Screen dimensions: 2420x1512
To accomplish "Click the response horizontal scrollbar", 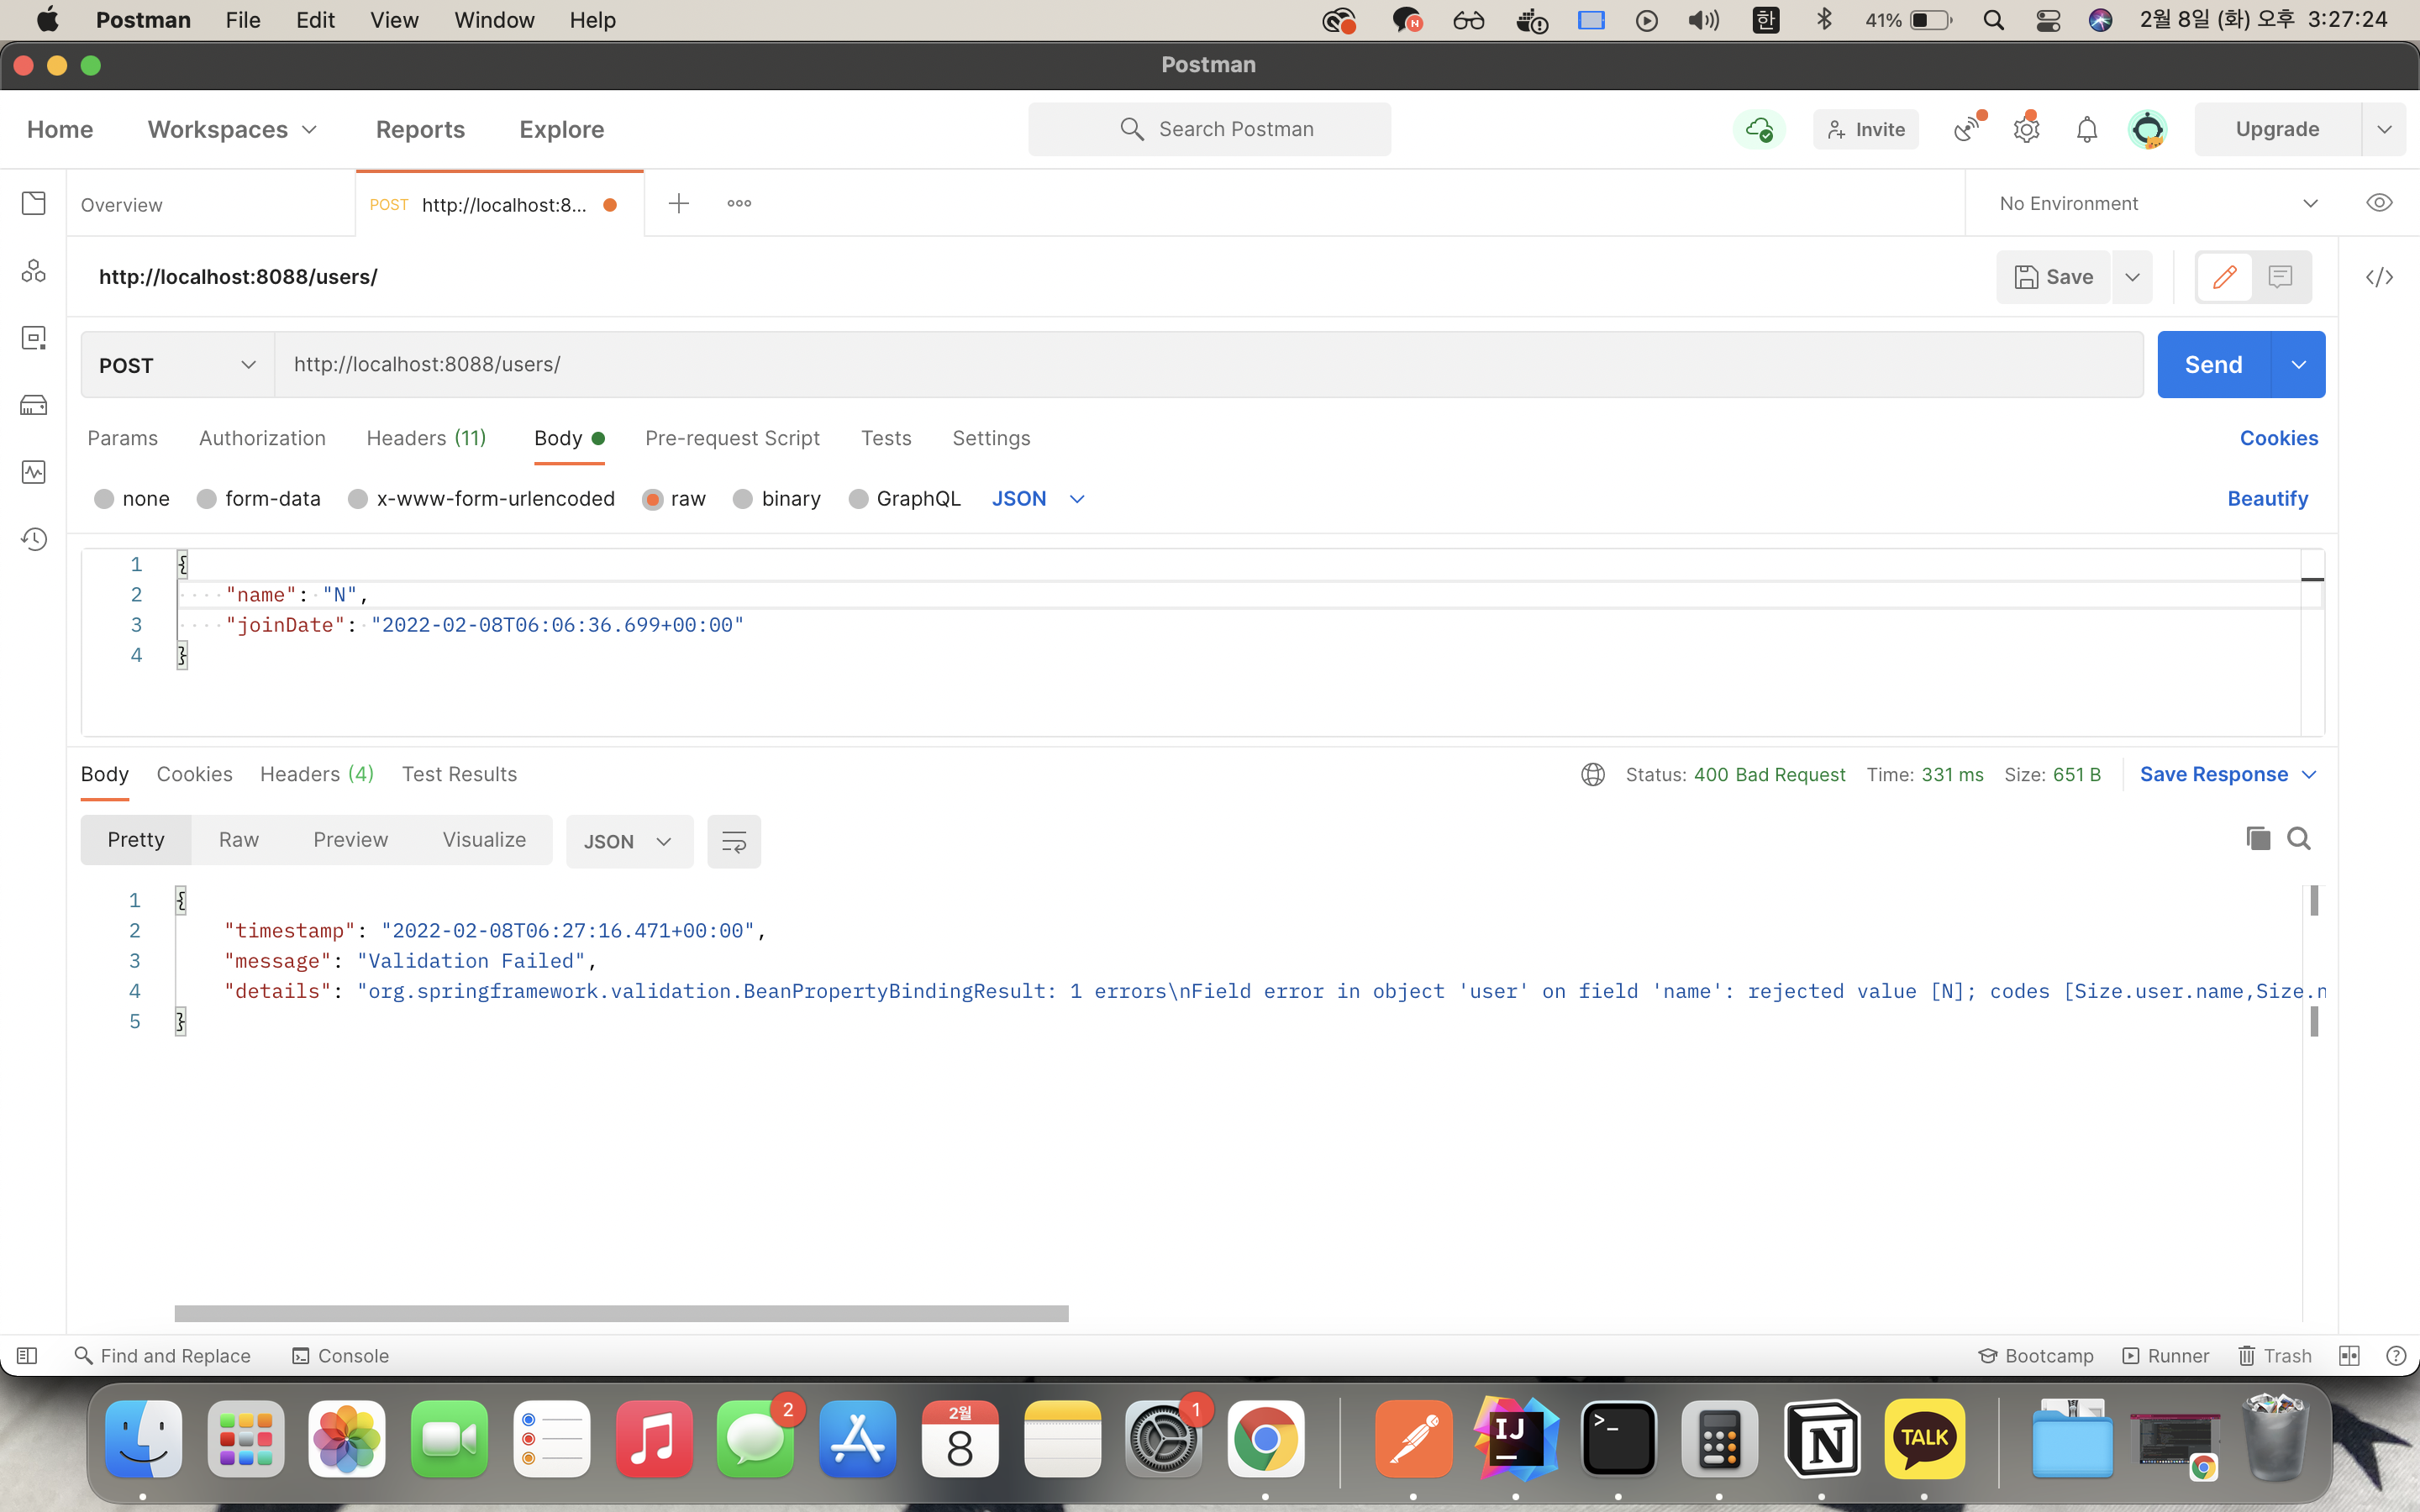I will (620, 1313).
